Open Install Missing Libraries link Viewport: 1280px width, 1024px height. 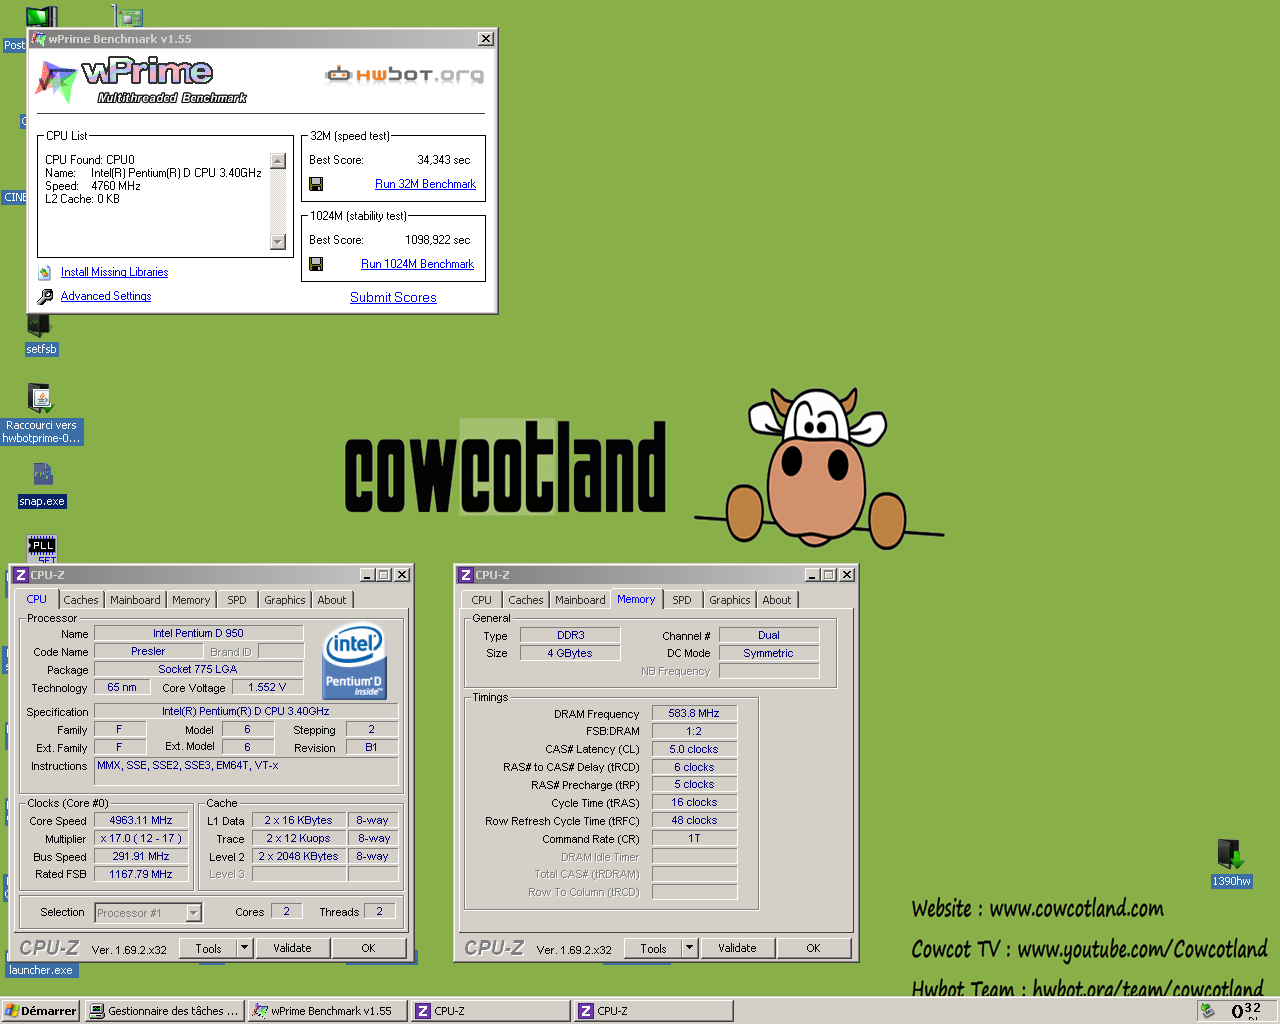pos(114,272)
